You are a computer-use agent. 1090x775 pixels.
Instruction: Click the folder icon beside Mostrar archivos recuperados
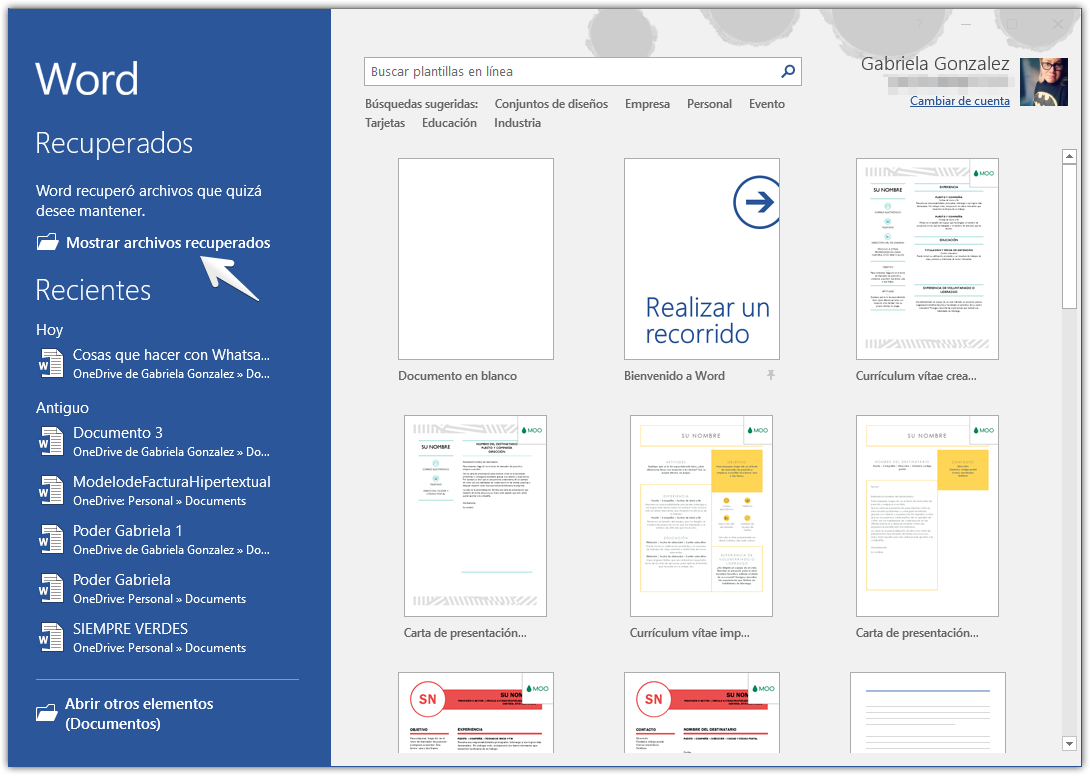point(47,242)
